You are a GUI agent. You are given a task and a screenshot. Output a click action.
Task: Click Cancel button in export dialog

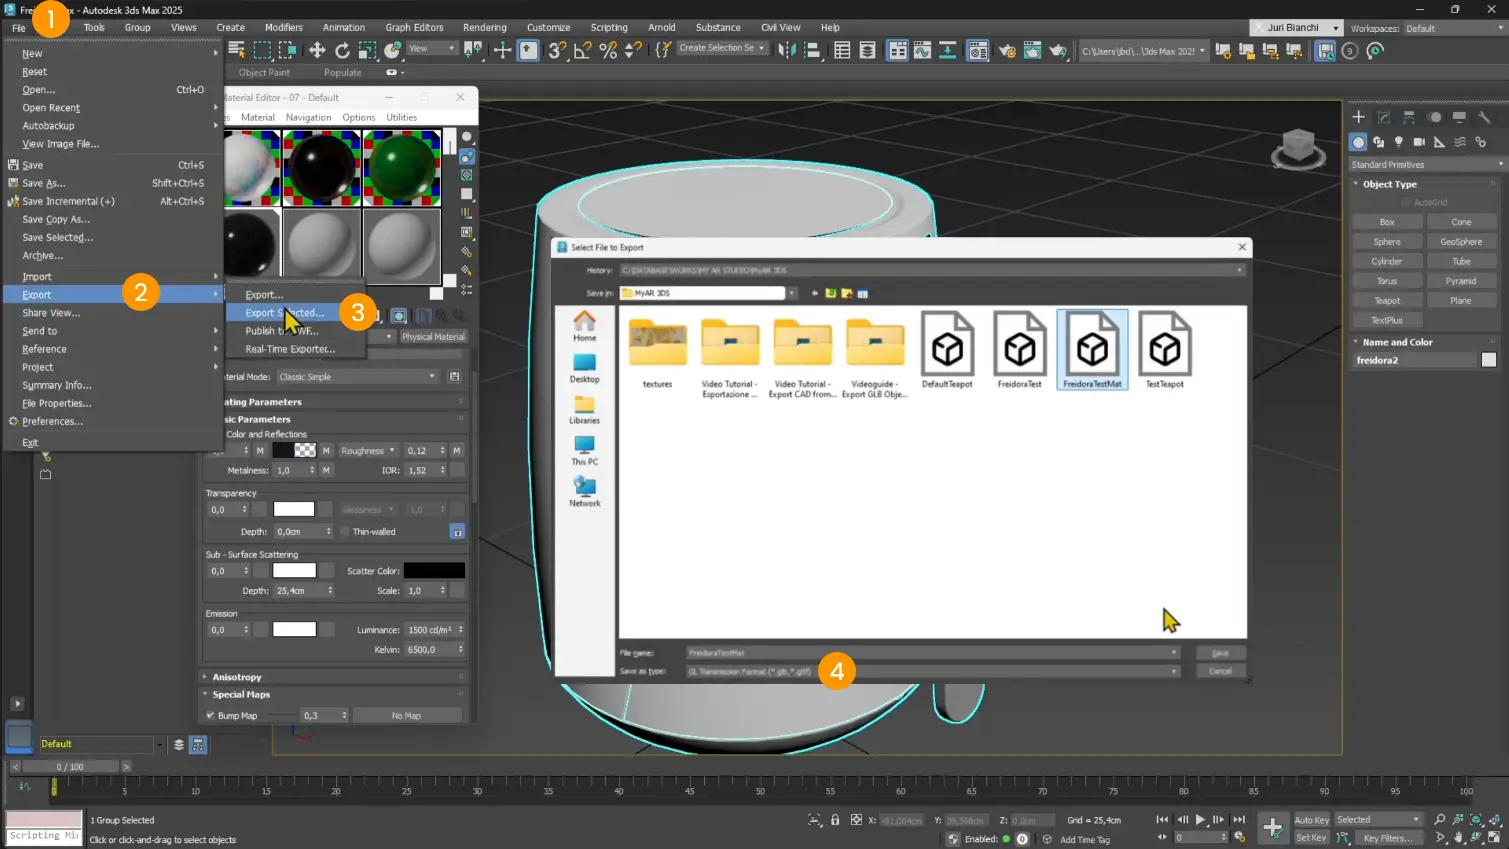point(1220,671)
